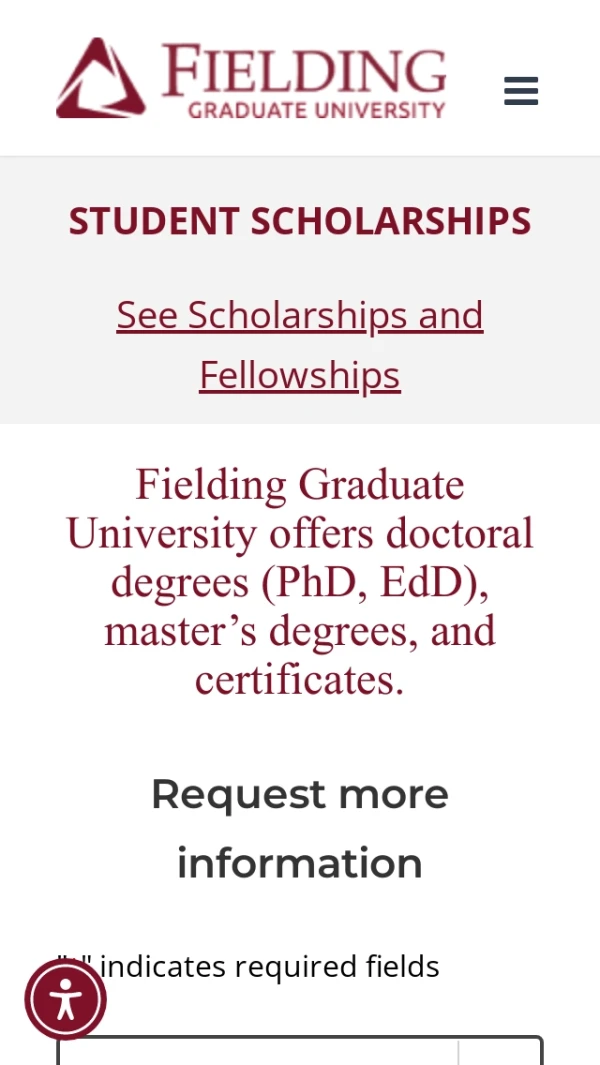The image size is (600, 1065).
Task: Click the master's degrees text line
Action: tap(300, 631)
